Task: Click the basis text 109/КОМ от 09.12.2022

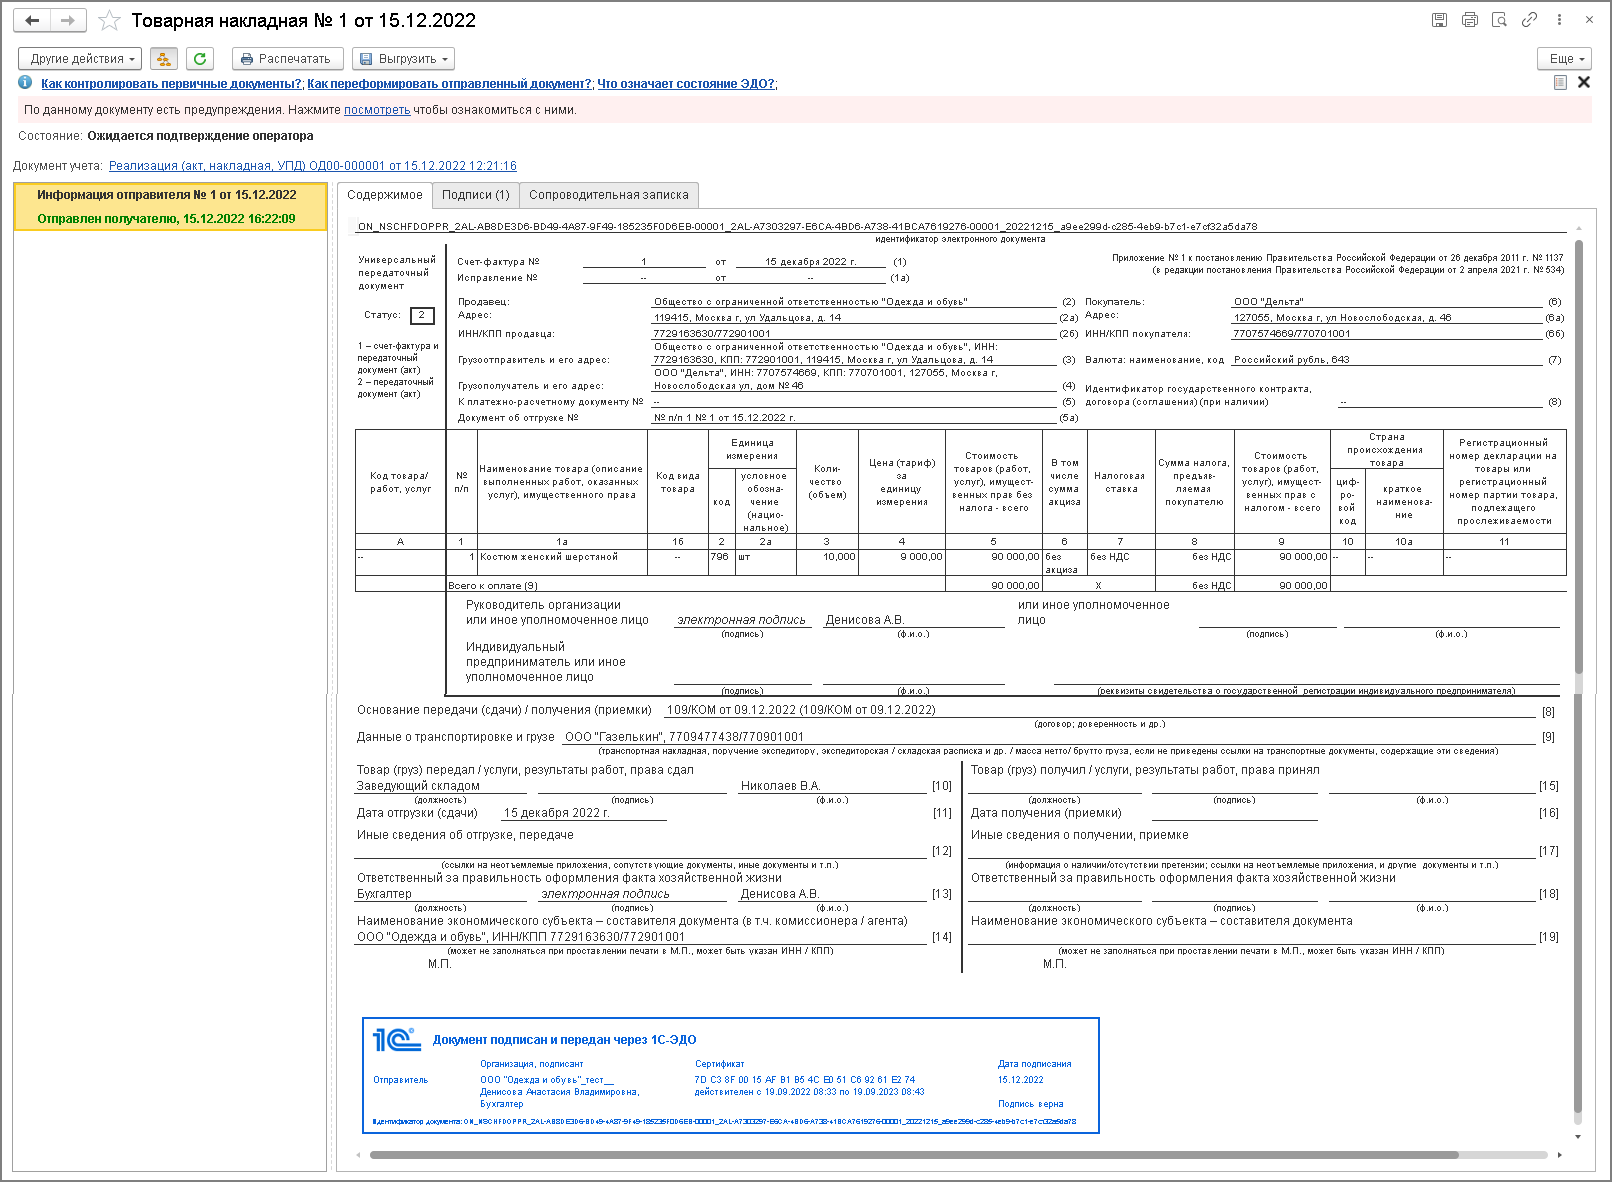Action: click(801, 710)
